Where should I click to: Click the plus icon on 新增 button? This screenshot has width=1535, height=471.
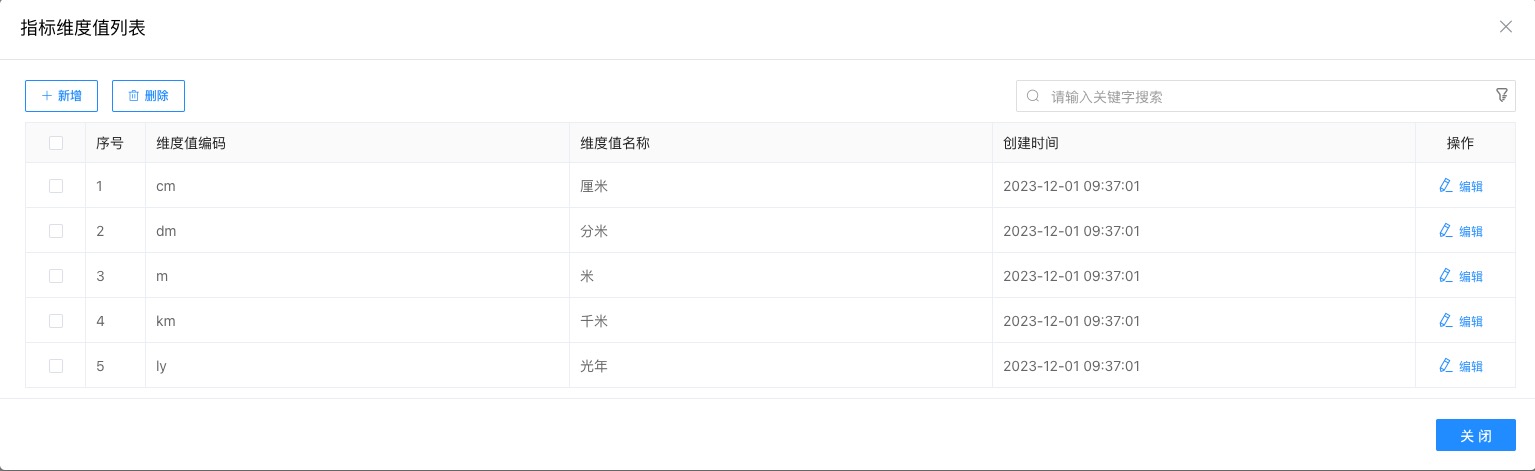[x=46, y=96]
